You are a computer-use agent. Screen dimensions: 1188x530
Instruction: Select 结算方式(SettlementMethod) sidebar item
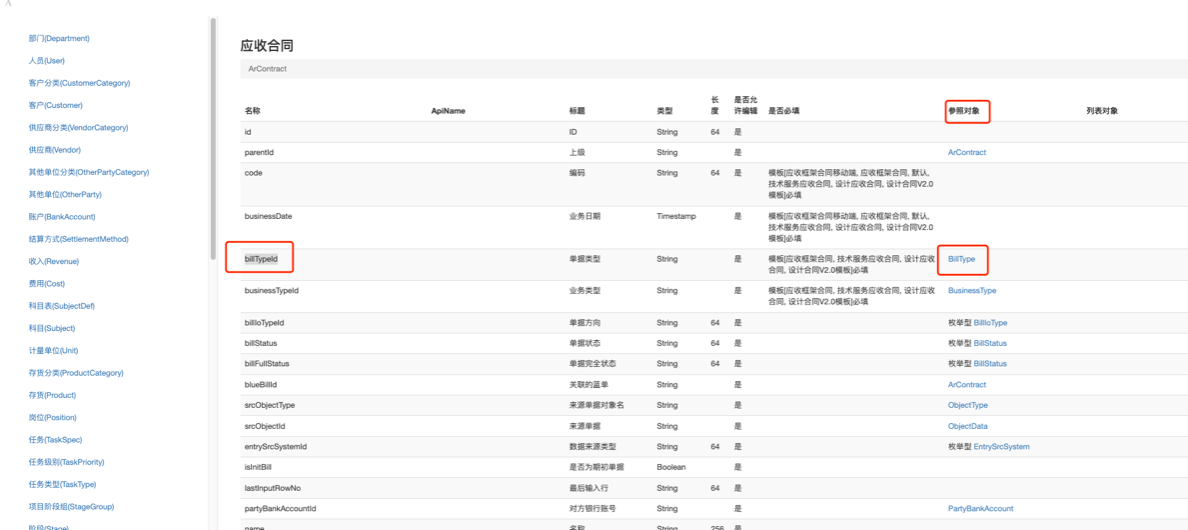click(x=78, y=239)
